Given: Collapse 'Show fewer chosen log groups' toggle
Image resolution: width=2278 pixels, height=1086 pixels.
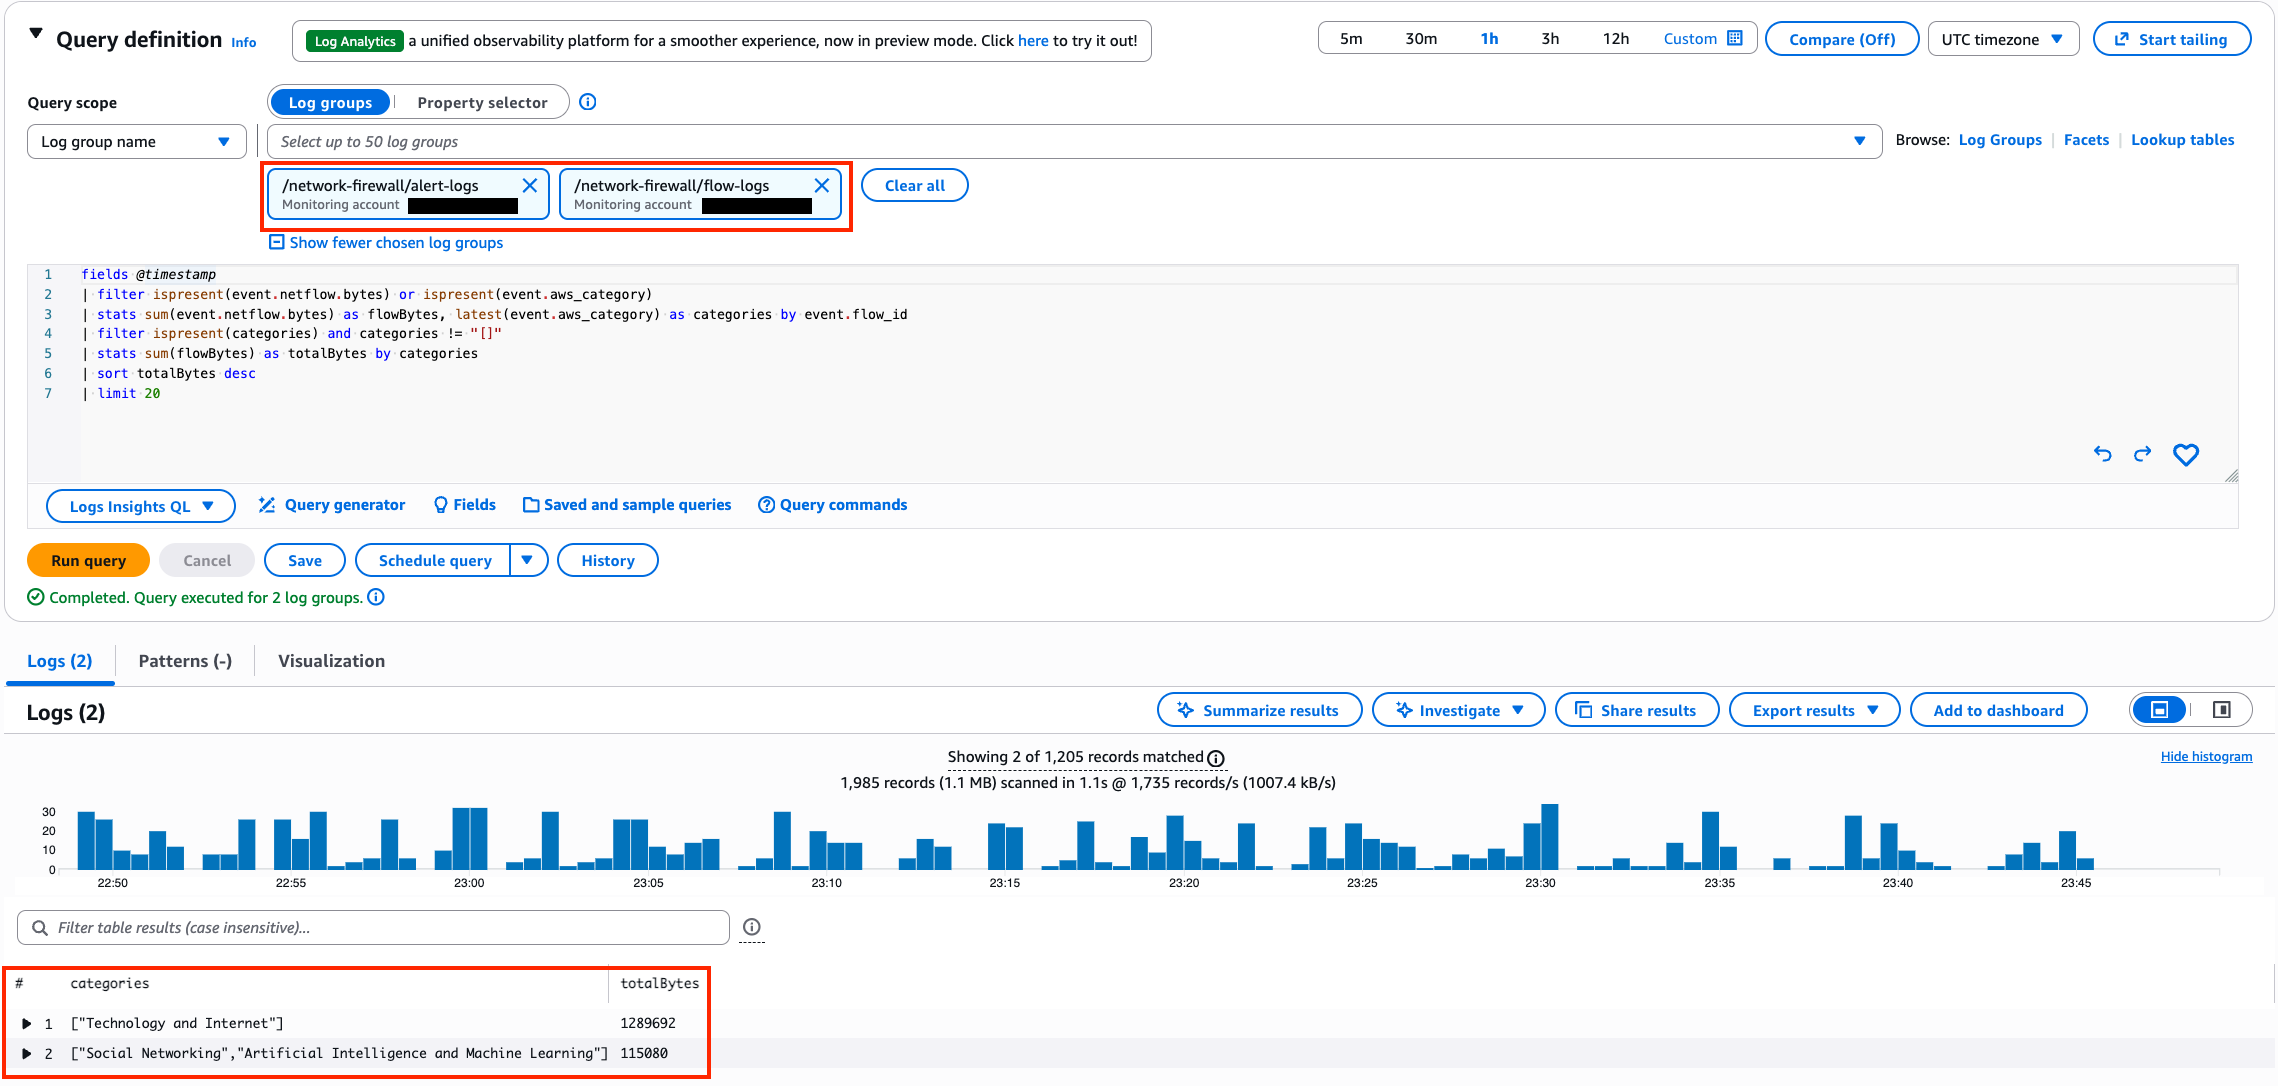Looking at the screenshot, I should point(386,242).
